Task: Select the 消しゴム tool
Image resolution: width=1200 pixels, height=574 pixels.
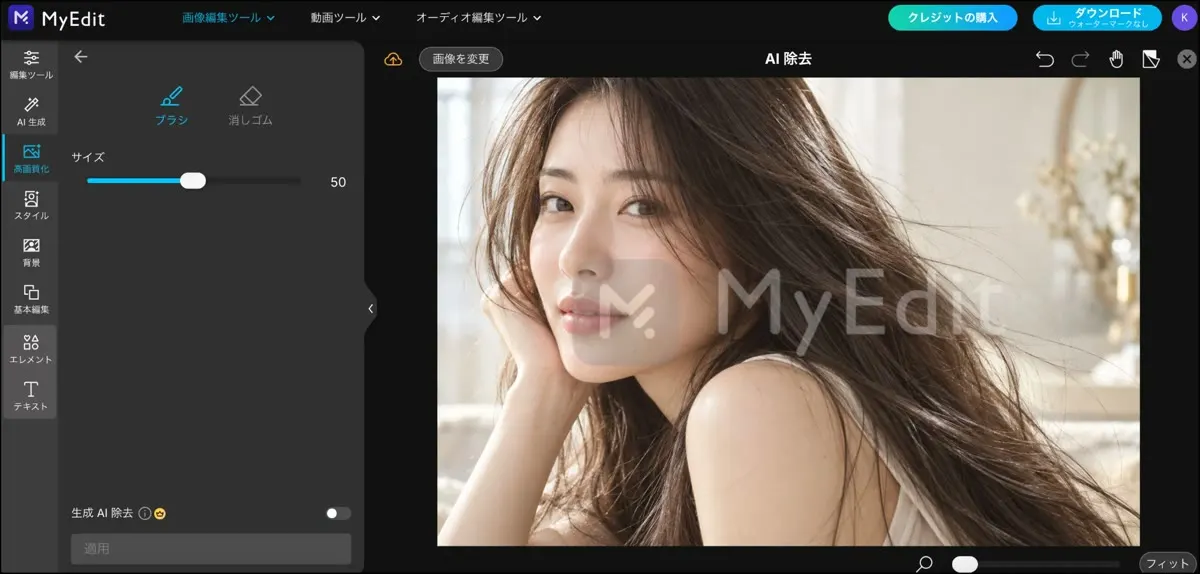Action: (x=250, y=106)
